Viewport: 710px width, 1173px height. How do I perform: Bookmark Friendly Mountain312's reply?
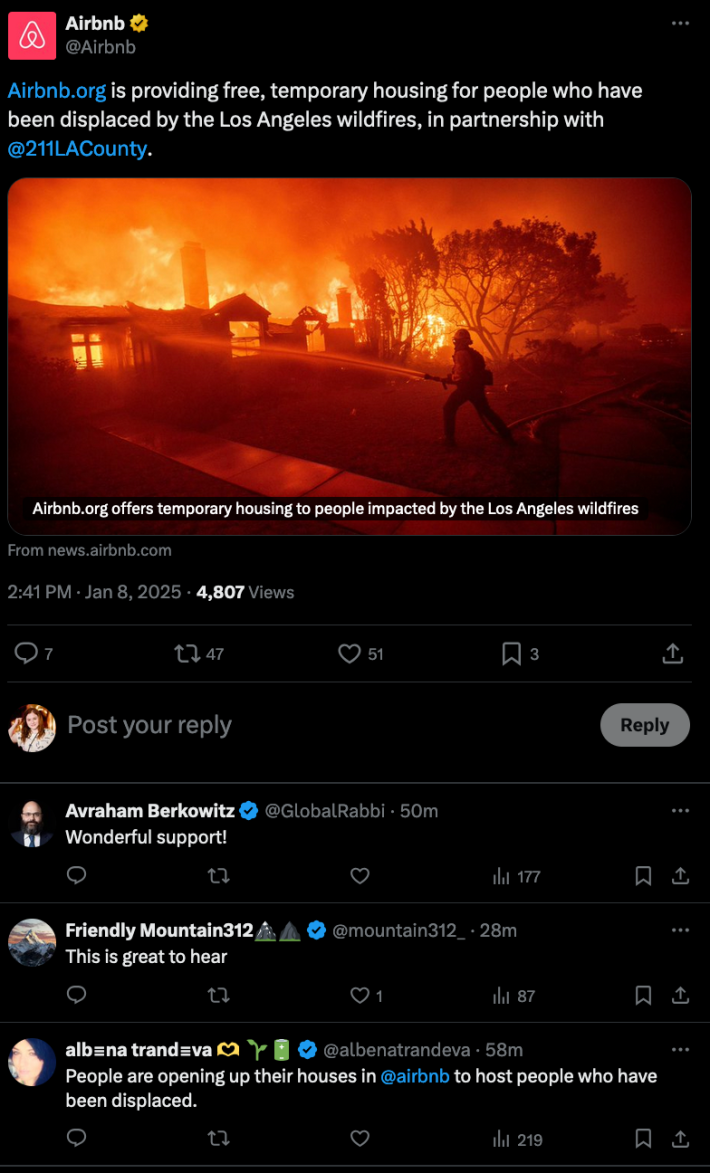(x=643, y=996)
